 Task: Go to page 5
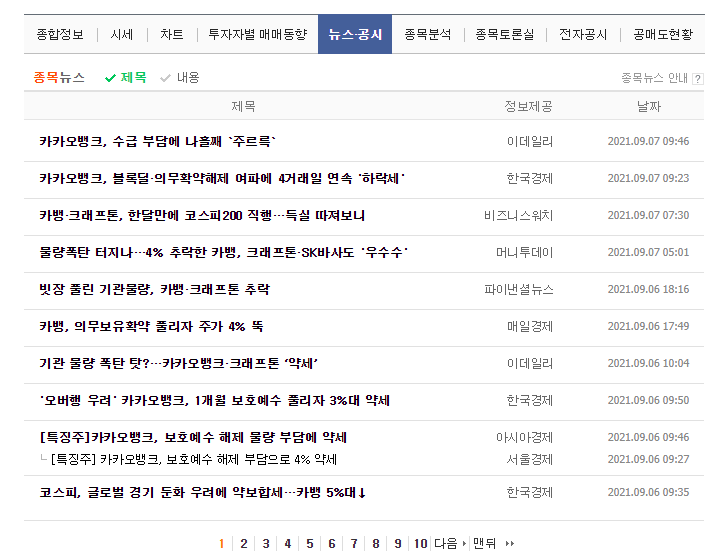tap(310, 544)
